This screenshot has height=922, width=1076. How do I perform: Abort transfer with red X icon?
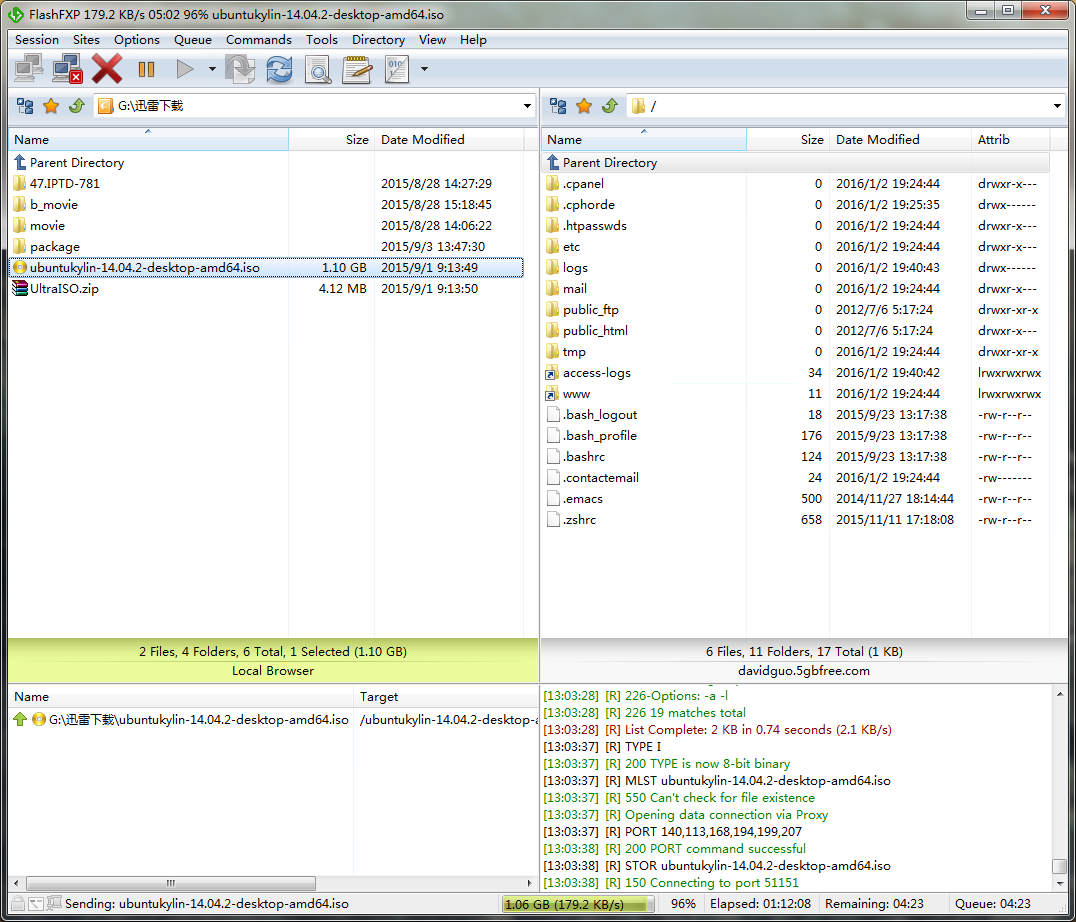point(107,69)
